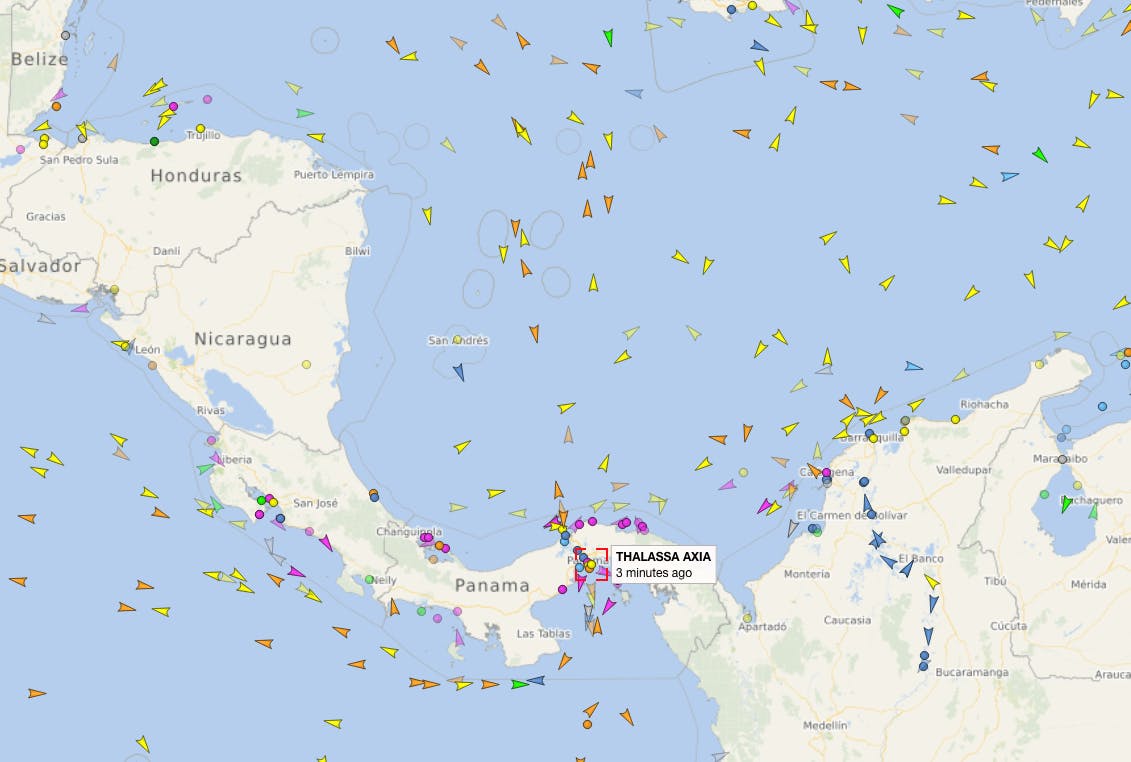Image resolution: width=1131 pixels, height=762 pixels.
Task: Click the yellow circle marker beside Riohacha coast
Action: [955, 419]
